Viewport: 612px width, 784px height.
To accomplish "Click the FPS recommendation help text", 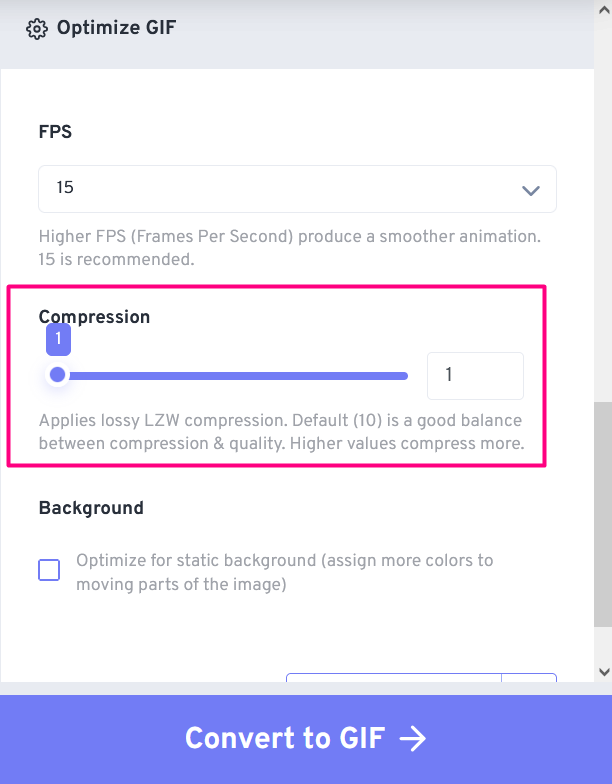I will pyautogui.click(x=289, y=248).
